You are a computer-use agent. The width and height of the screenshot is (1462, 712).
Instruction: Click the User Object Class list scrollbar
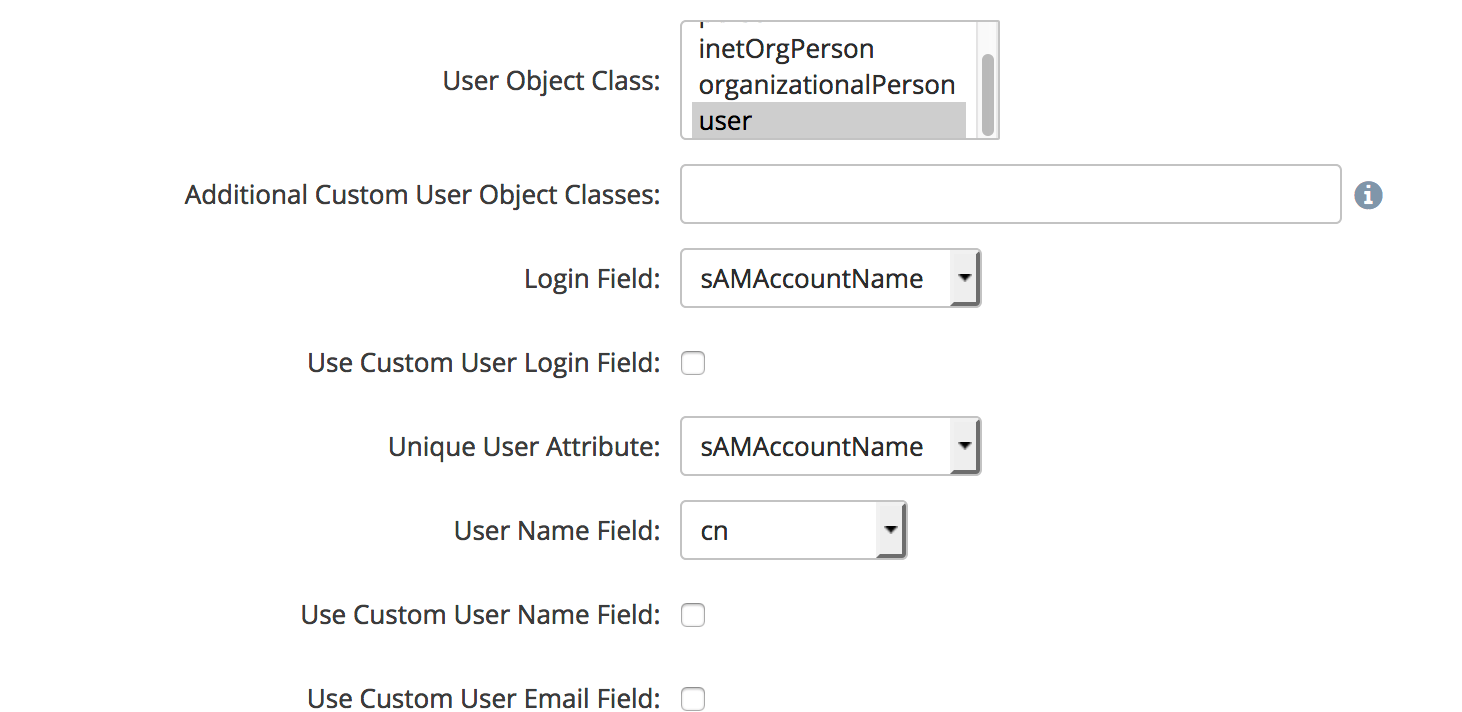click(x=988, y=93)
